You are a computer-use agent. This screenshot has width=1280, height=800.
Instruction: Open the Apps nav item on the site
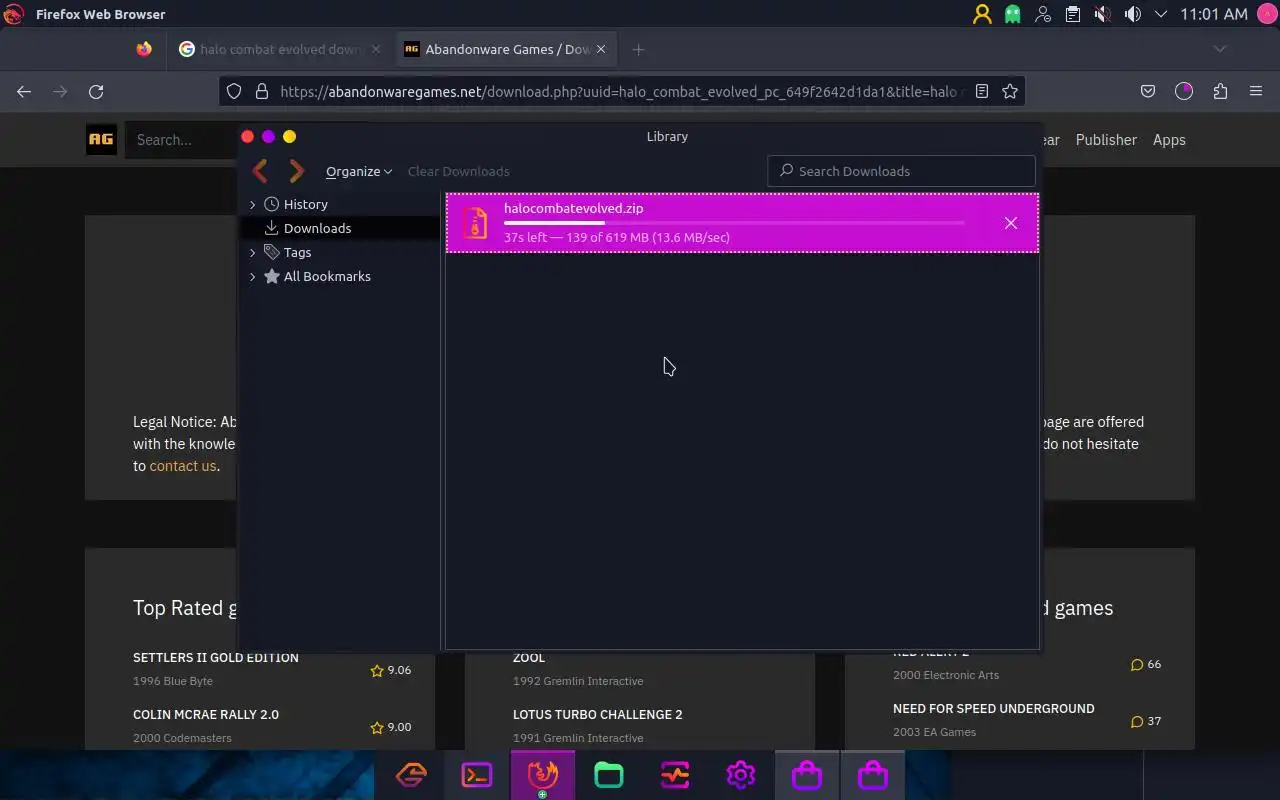coord(1169,140)
